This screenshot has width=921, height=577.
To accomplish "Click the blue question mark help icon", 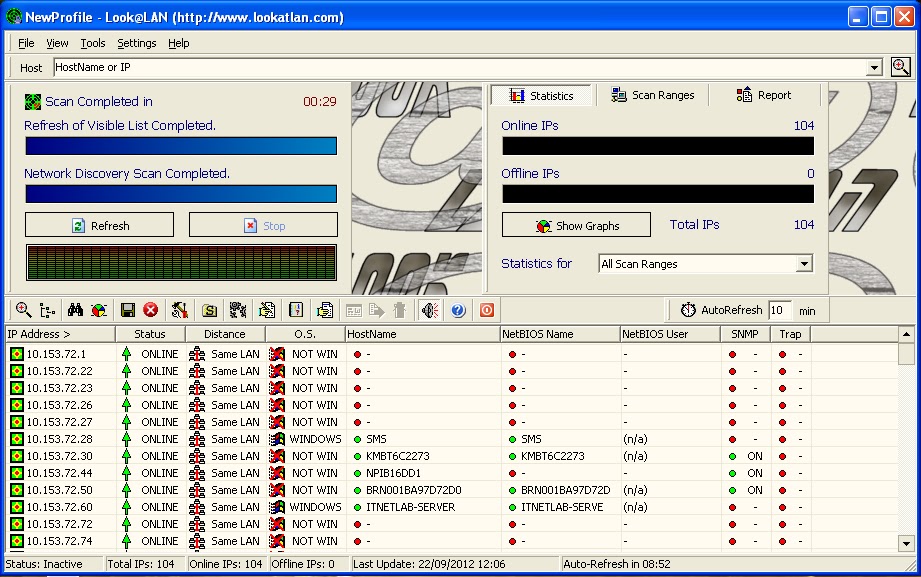I will click(458, 311).
